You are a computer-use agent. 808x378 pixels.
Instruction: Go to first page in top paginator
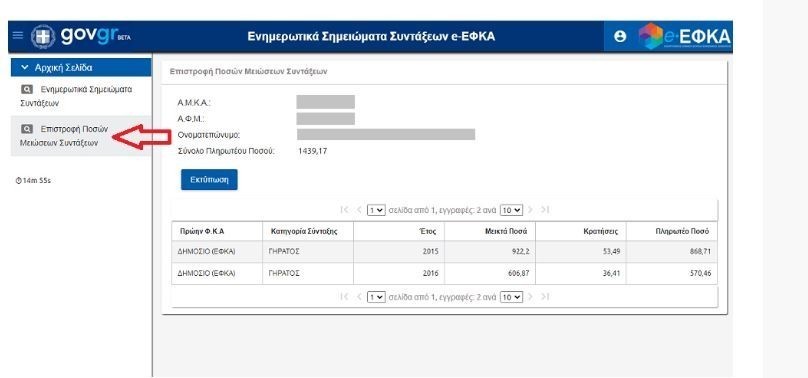tap(345, 210)
